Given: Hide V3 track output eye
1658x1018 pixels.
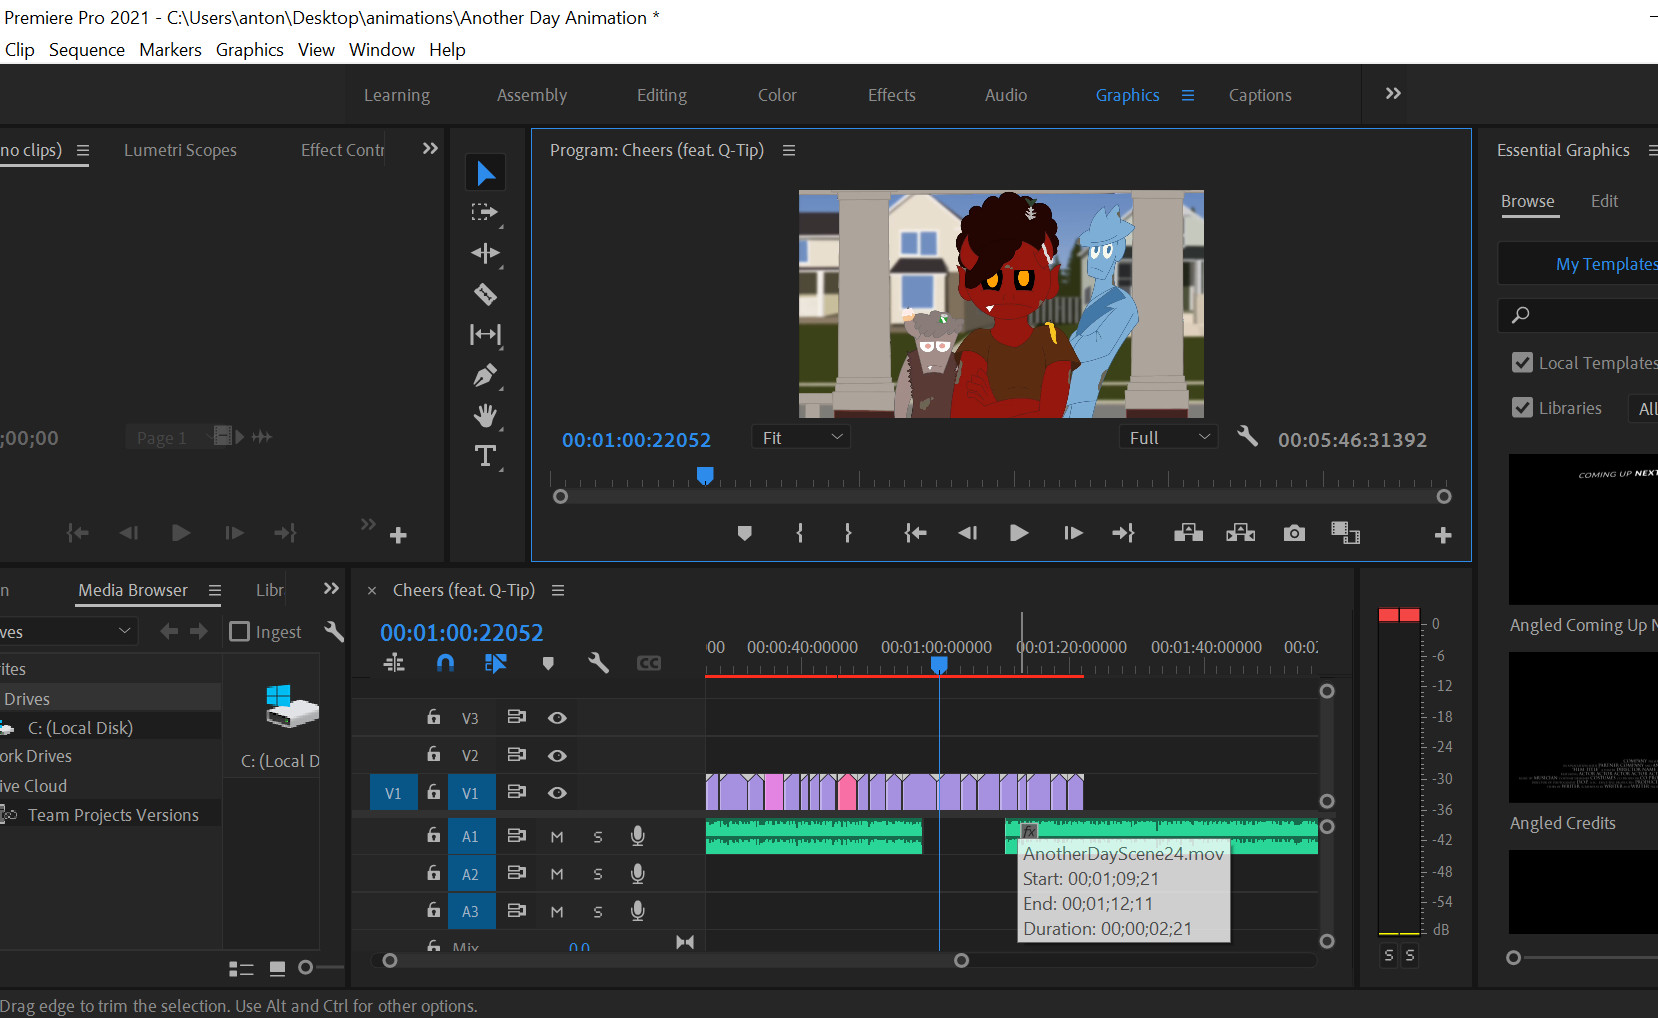Looking at the screenshot, I should point(557,718).
